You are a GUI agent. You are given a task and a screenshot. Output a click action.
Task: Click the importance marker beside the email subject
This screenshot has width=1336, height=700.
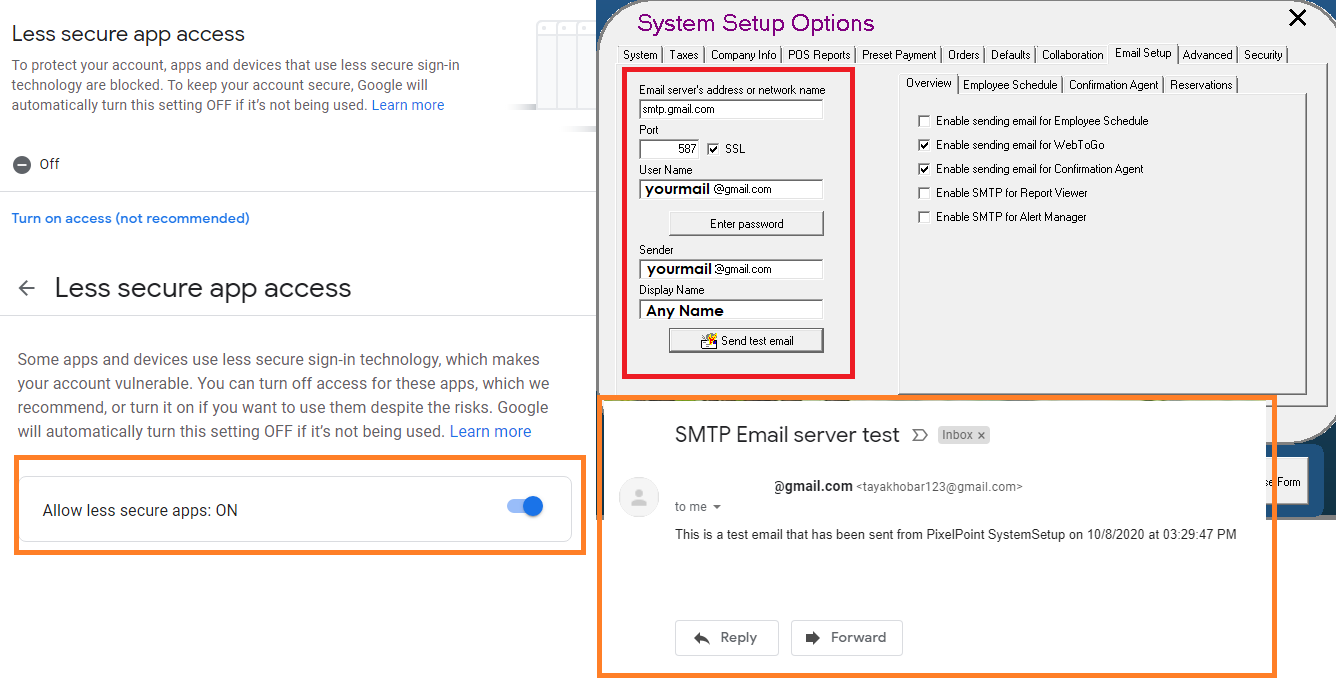click(920, 435)
